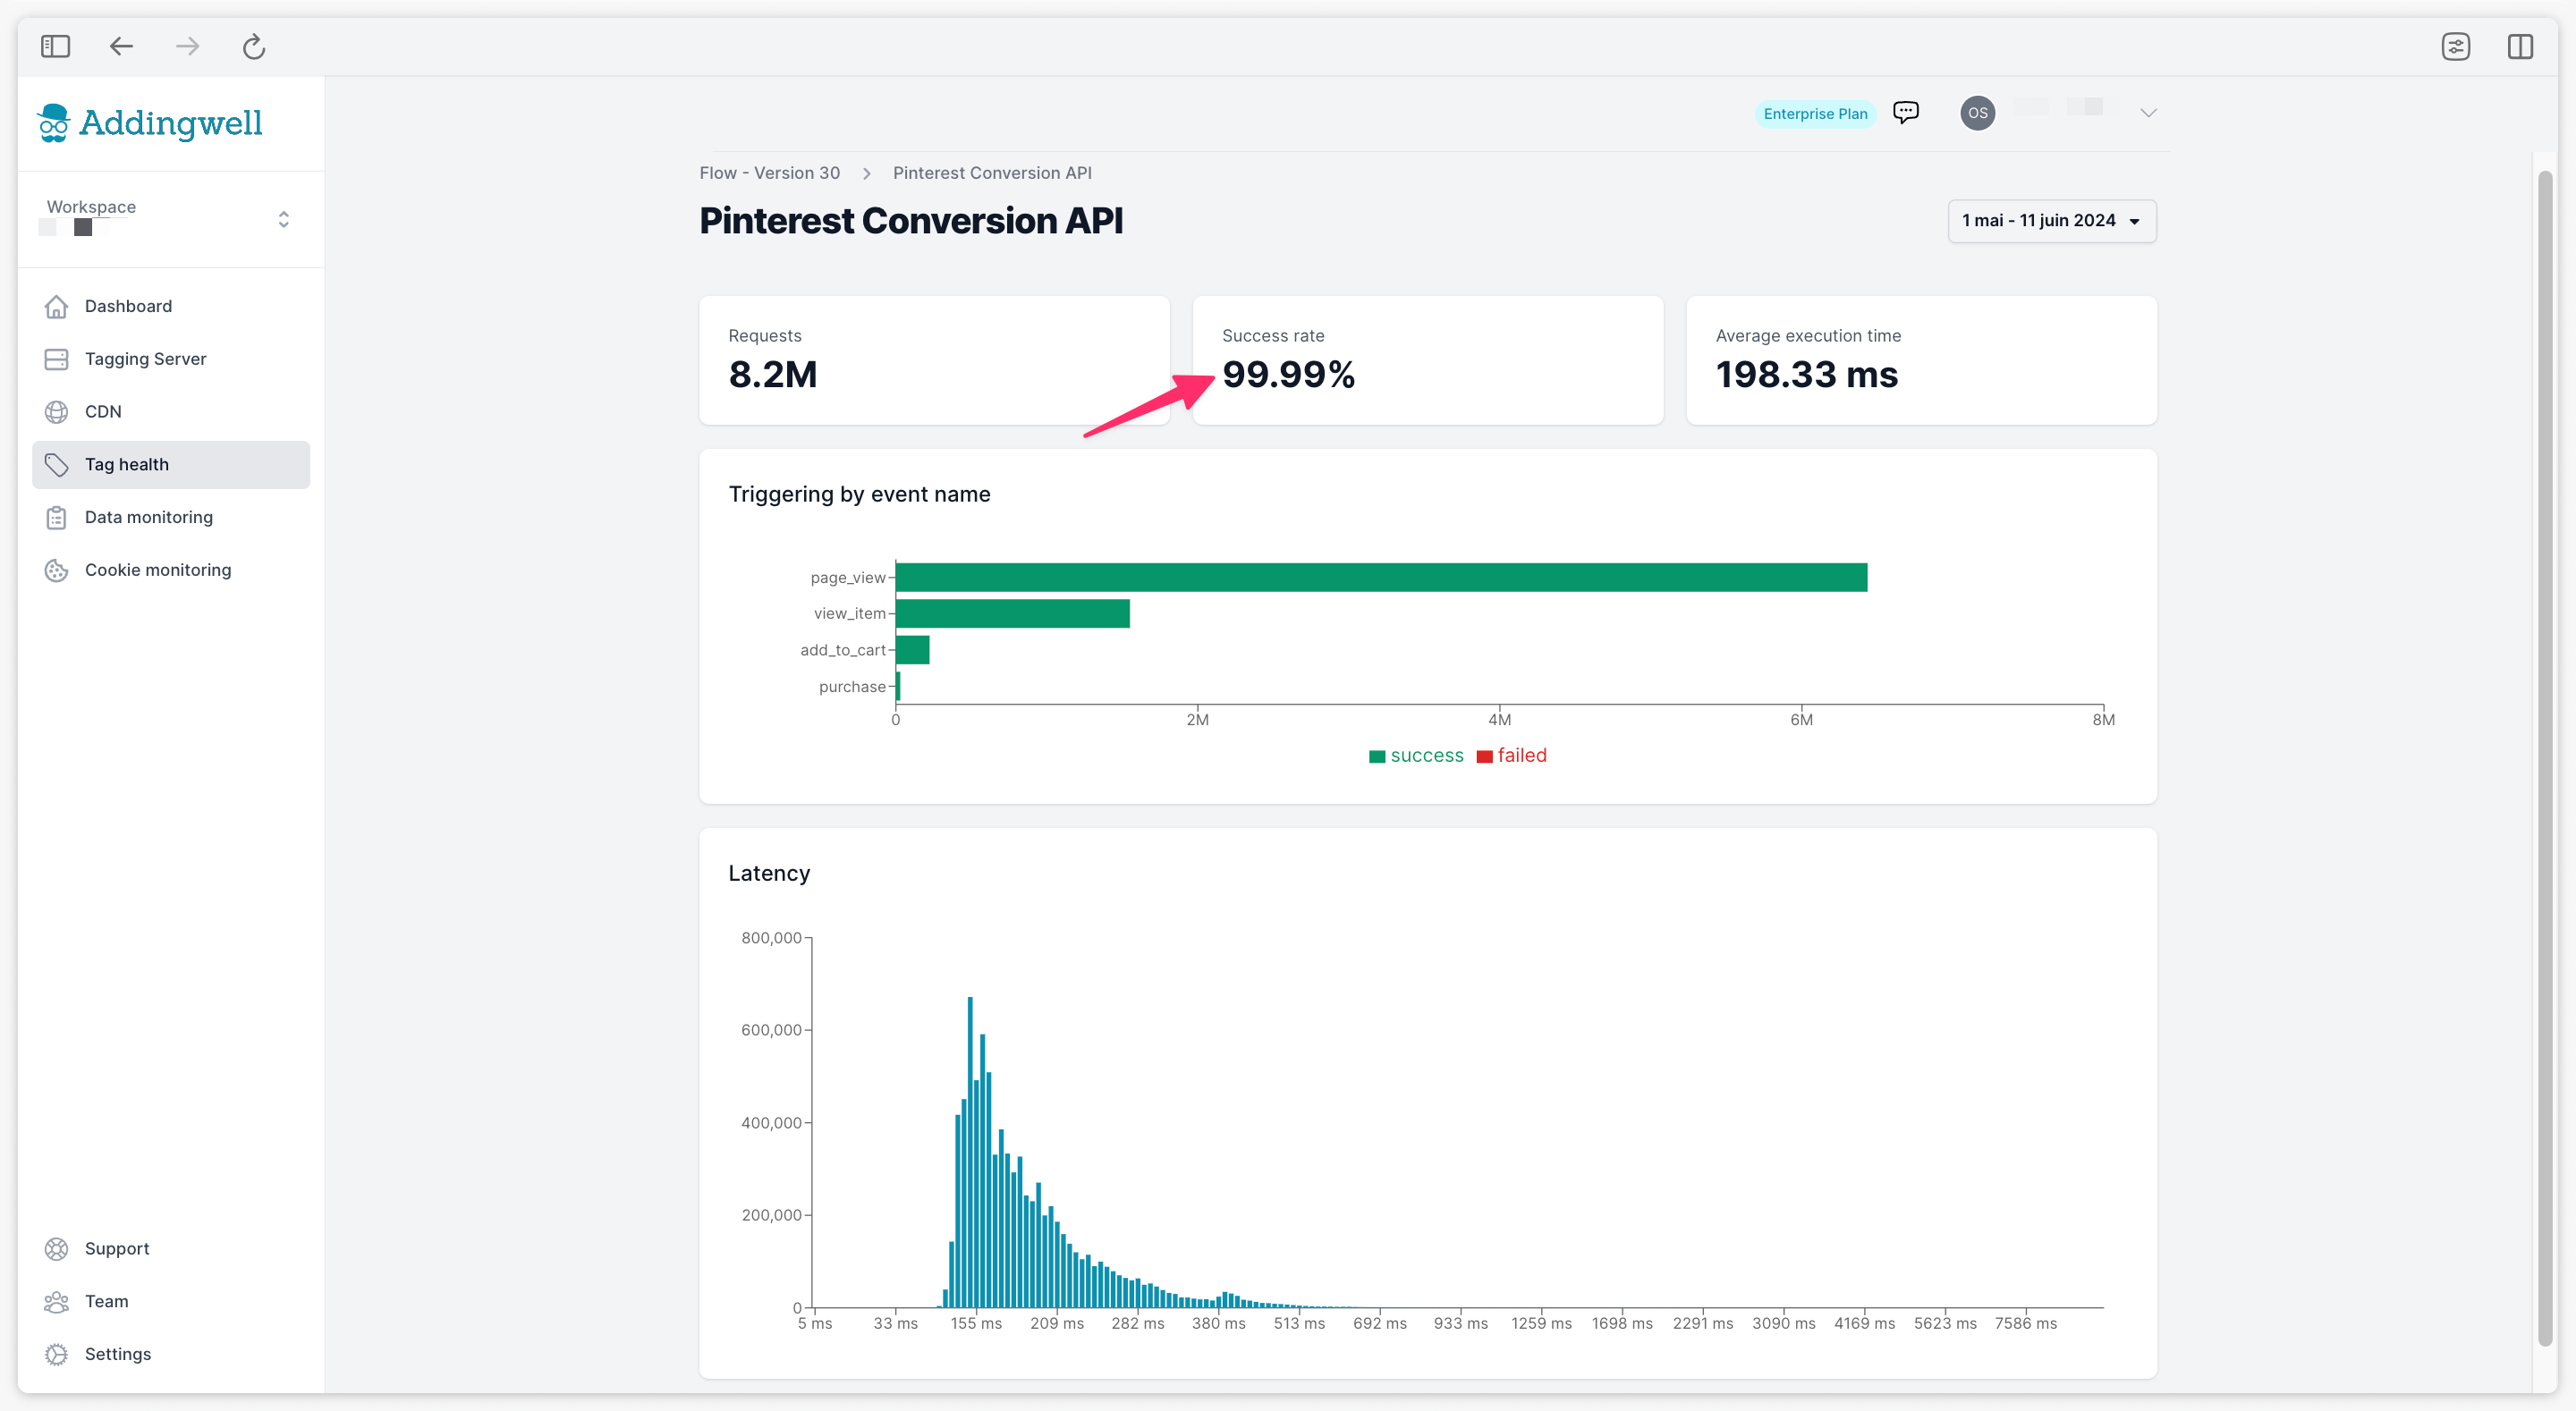The width and height of the screenshot is (2576, 1411).
Task: Go forward with the right arrow
Action: coord(187,46)
